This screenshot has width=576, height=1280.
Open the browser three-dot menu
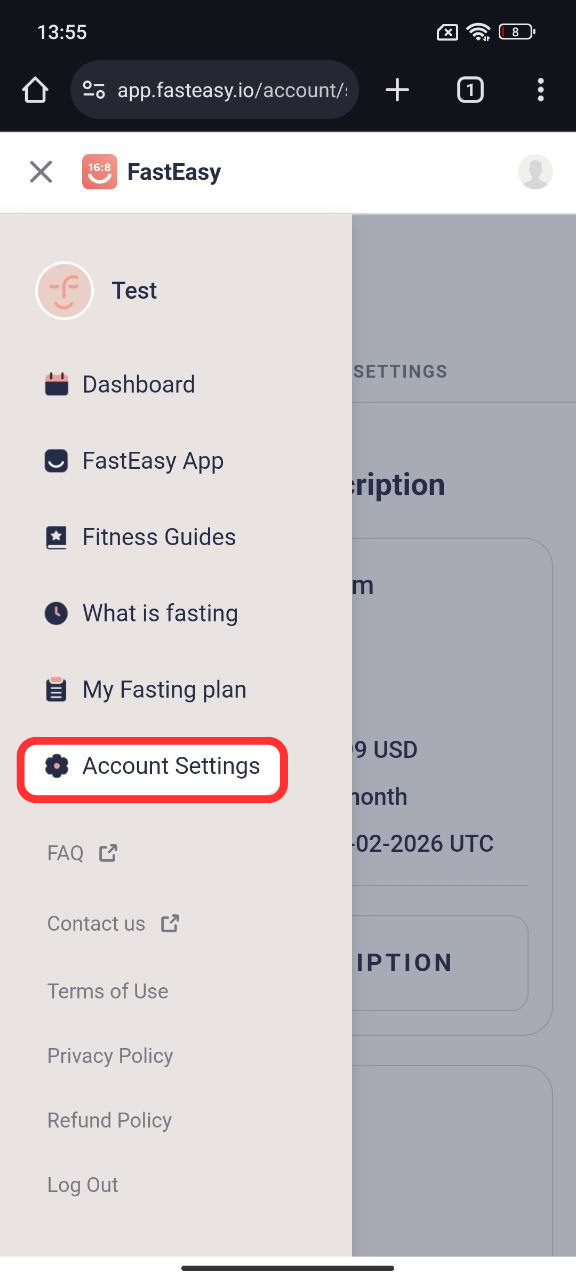click(x=540, y=90)
